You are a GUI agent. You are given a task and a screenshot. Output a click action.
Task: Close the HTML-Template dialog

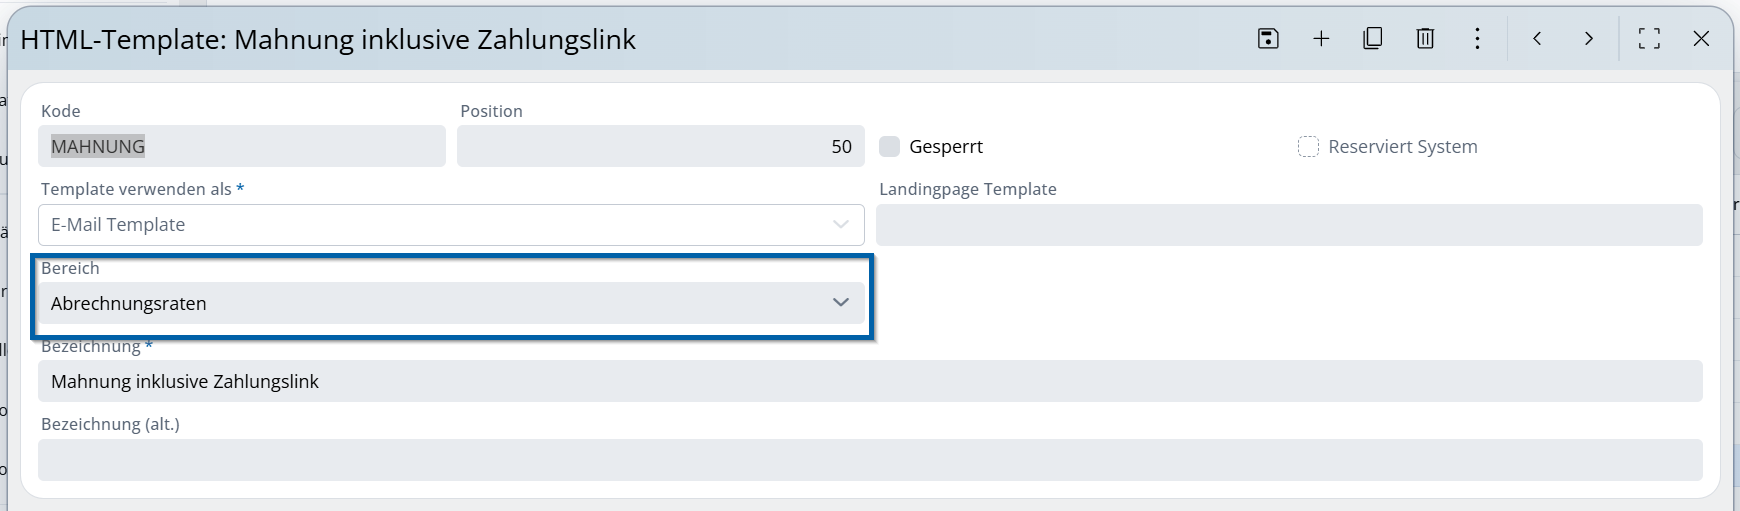click(1701, 39)
